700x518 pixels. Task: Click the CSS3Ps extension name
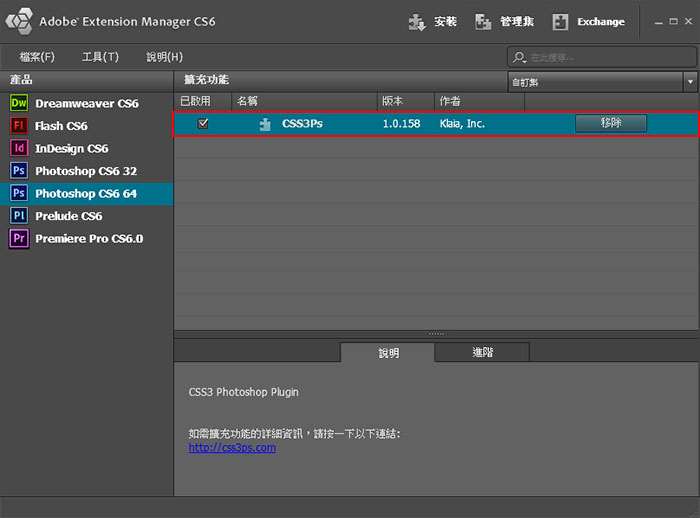[x=302, y=123]
